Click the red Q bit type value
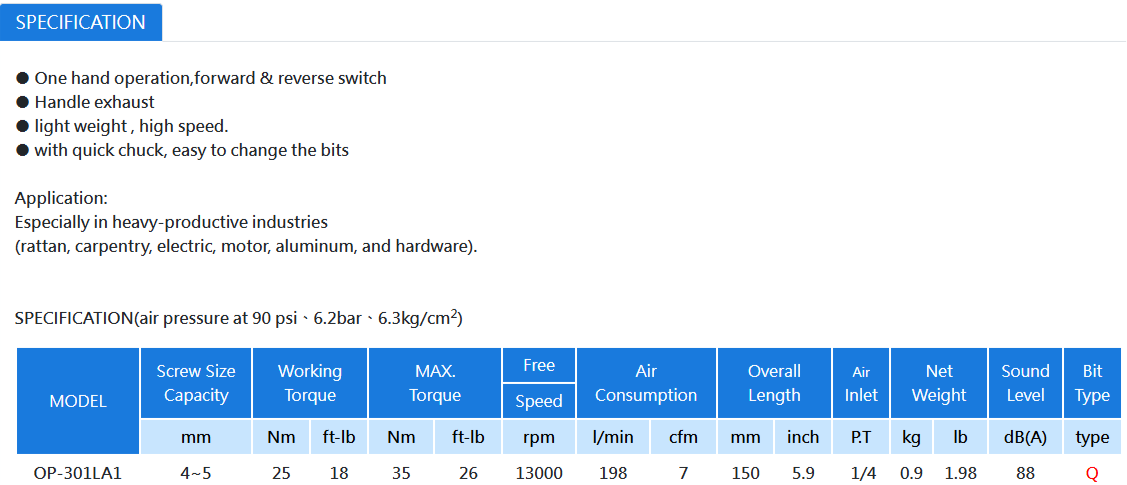This screenshot has width=1127, height=485. pos(1092,474)
